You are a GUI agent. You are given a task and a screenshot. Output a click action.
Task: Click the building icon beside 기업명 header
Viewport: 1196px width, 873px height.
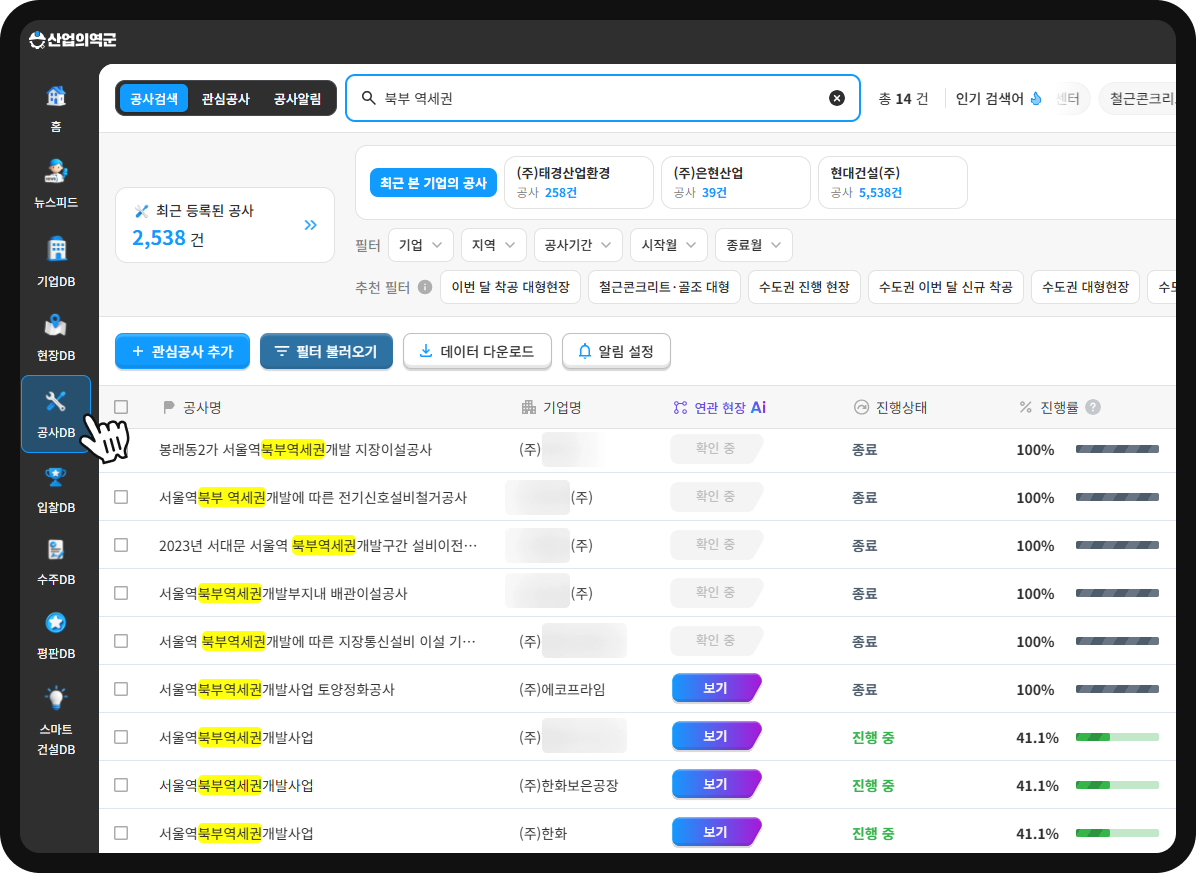[529, 408]
